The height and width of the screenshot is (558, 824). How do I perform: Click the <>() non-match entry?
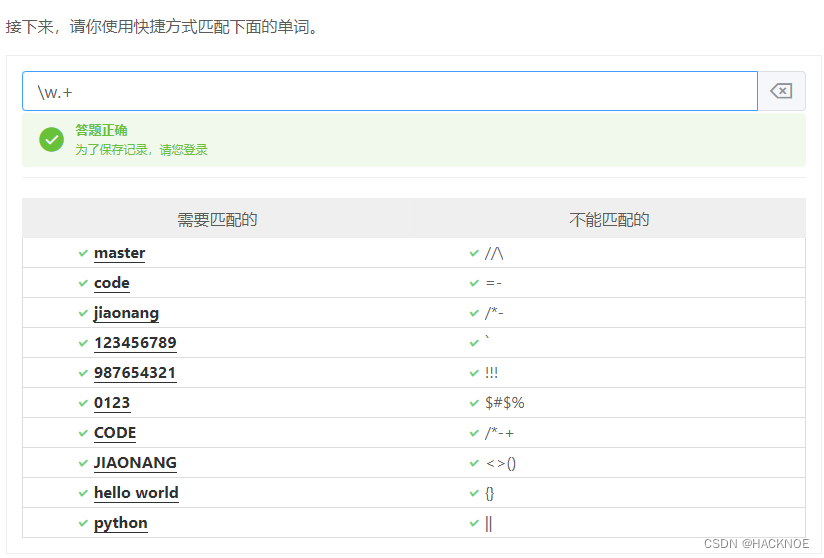(x=501, y=463)
